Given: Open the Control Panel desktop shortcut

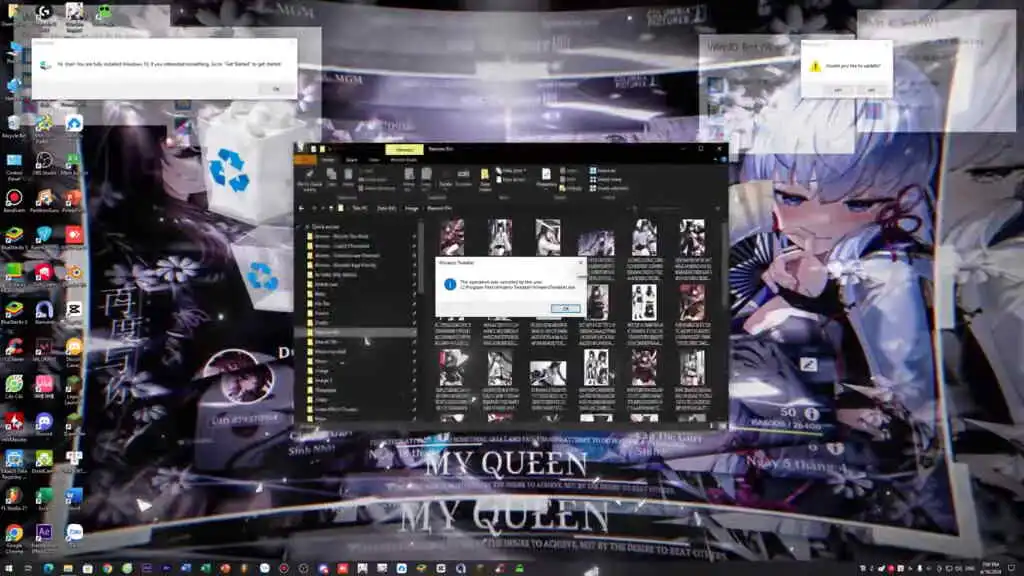Looking at the screenshot, I should (14, 165).
